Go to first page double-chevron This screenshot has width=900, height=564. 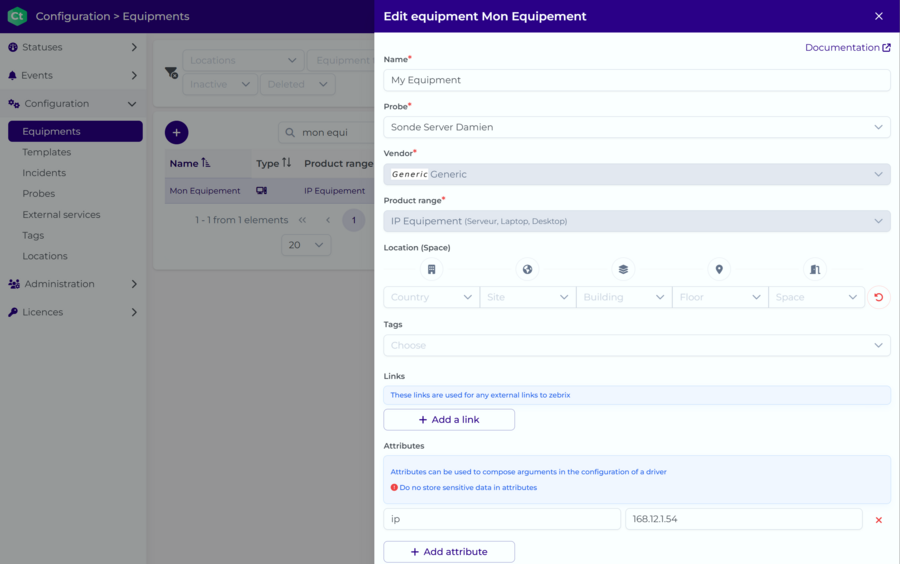coord(302,220)
